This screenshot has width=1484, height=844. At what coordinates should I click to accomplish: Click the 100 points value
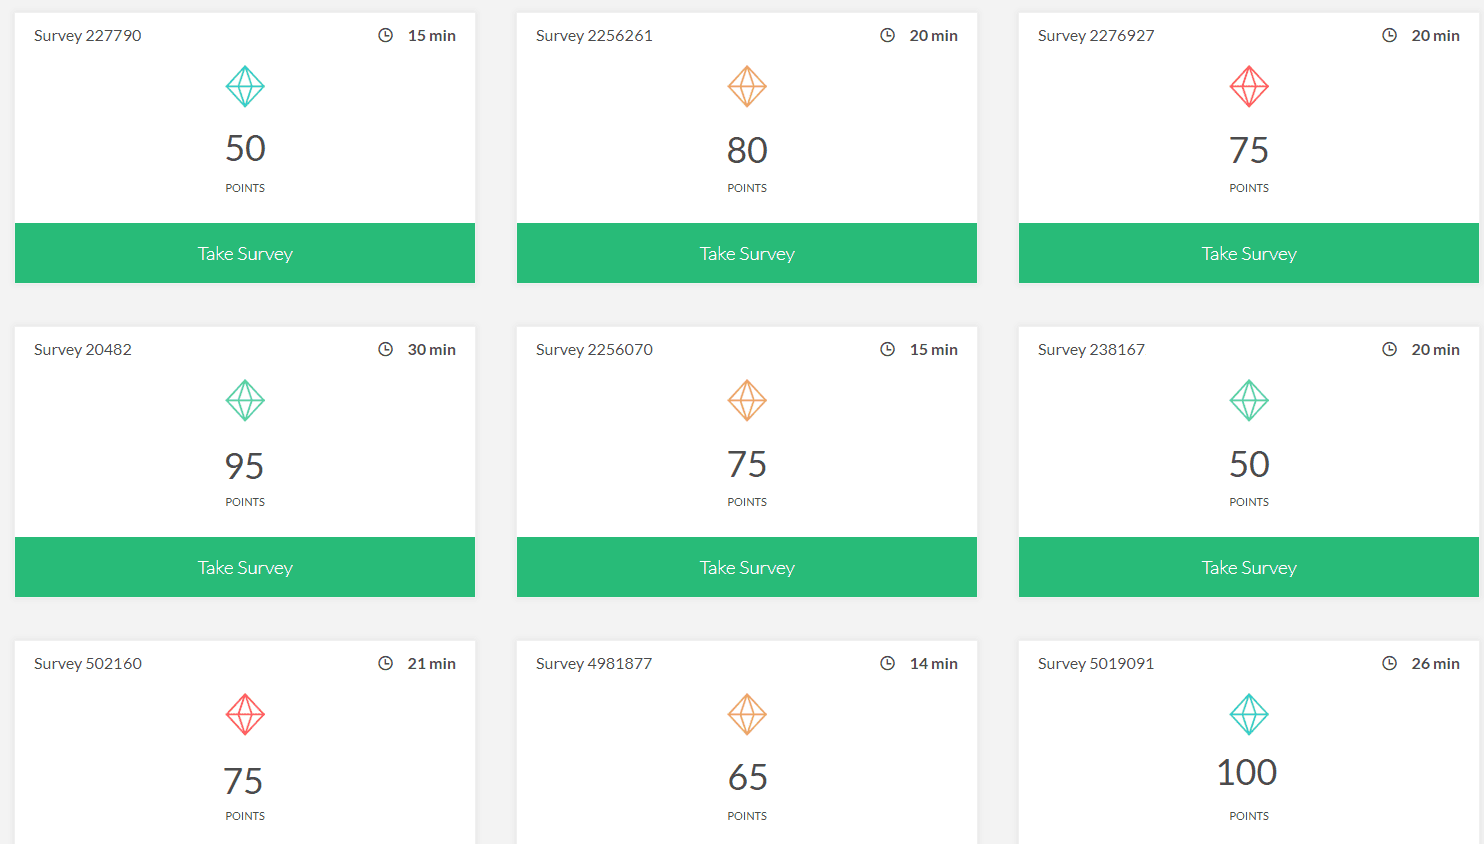click(x=1247, y=772)
